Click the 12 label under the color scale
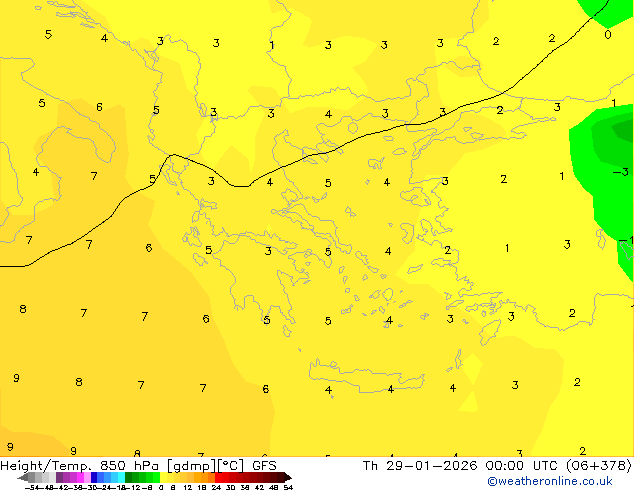Screen dimensions: 634x490 click(x=188, y=487)
